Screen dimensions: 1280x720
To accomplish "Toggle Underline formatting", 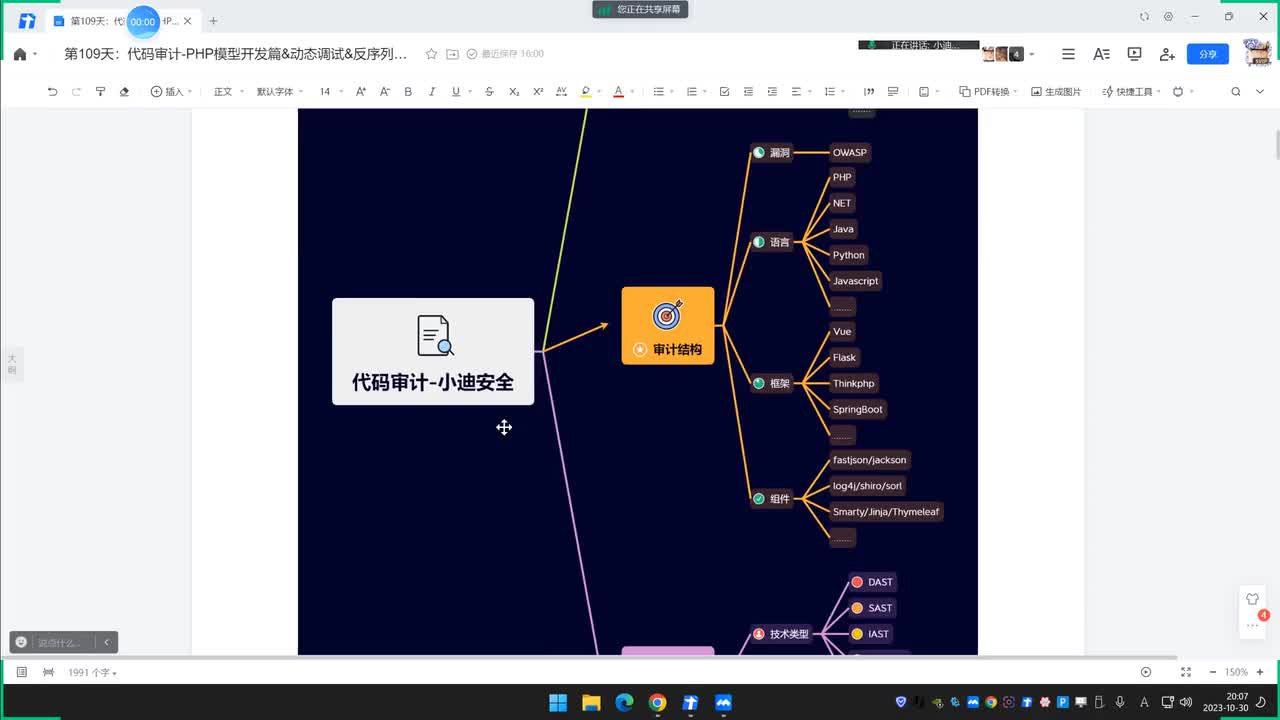I will click(x=456, y=92).
